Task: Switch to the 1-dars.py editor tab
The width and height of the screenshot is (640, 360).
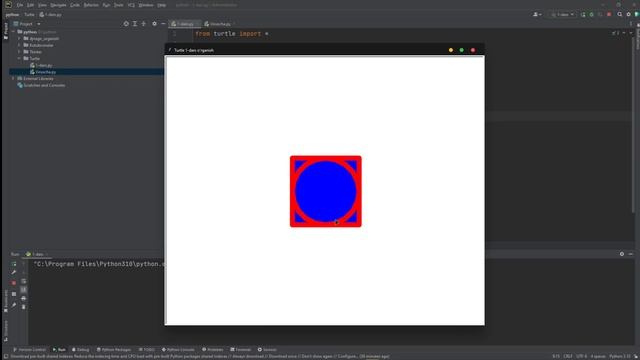Action: (x=184, y=24)
